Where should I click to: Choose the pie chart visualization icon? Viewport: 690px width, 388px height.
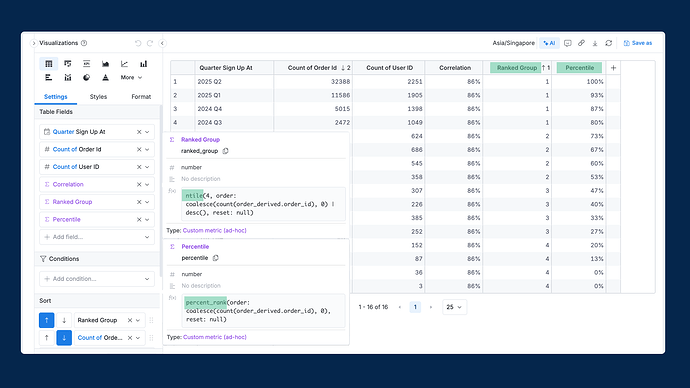click(86, 77)
